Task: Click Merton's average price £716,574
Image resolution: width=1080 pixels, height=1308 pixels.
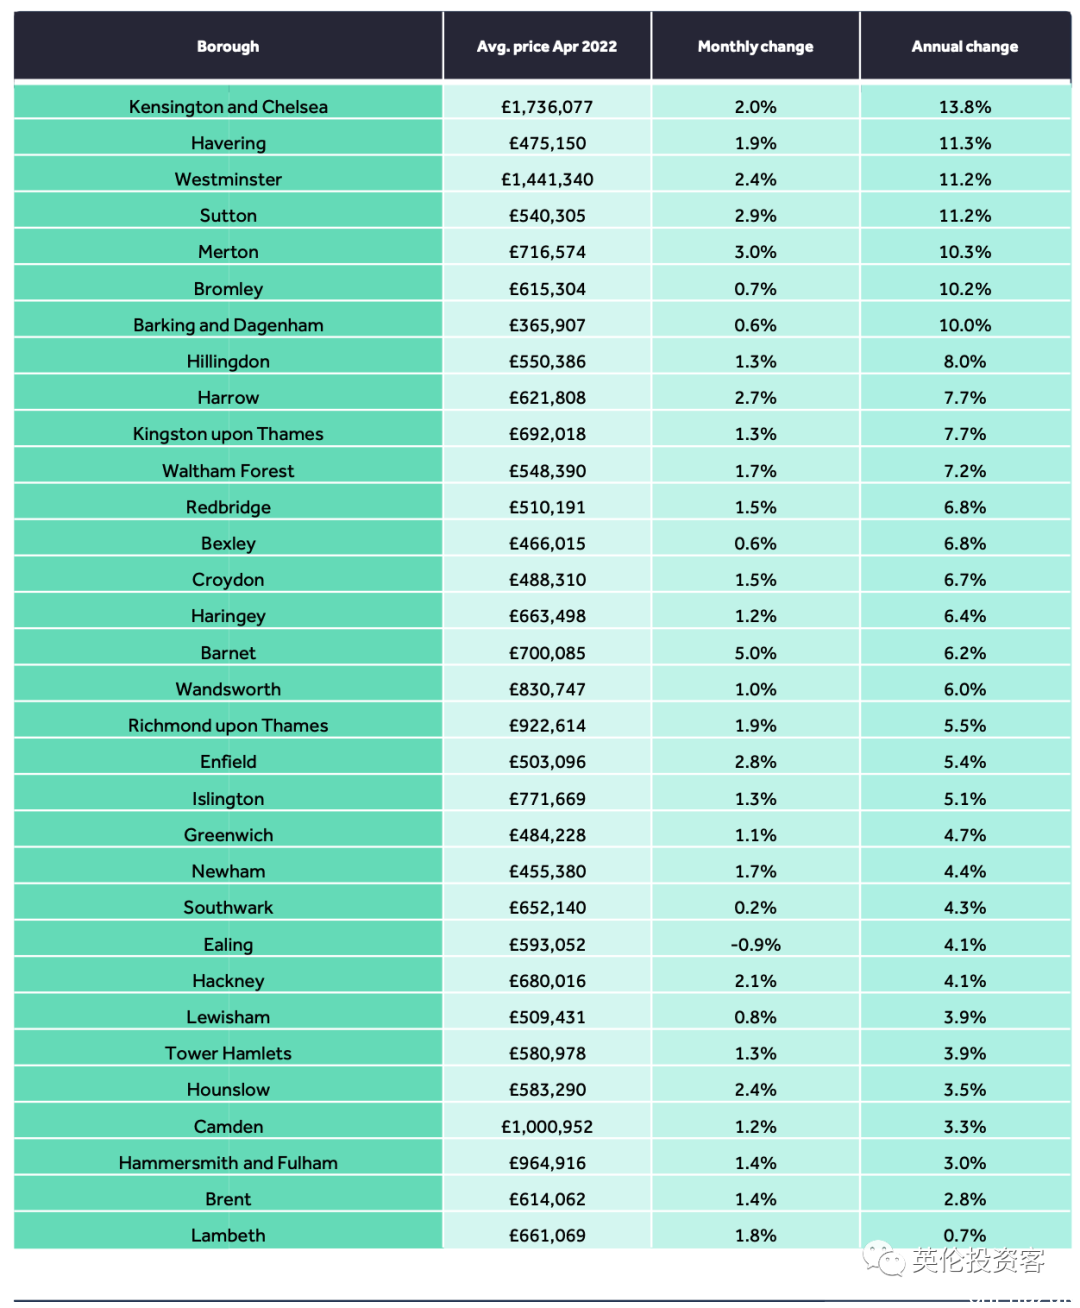Action: [x=547, y=252]
